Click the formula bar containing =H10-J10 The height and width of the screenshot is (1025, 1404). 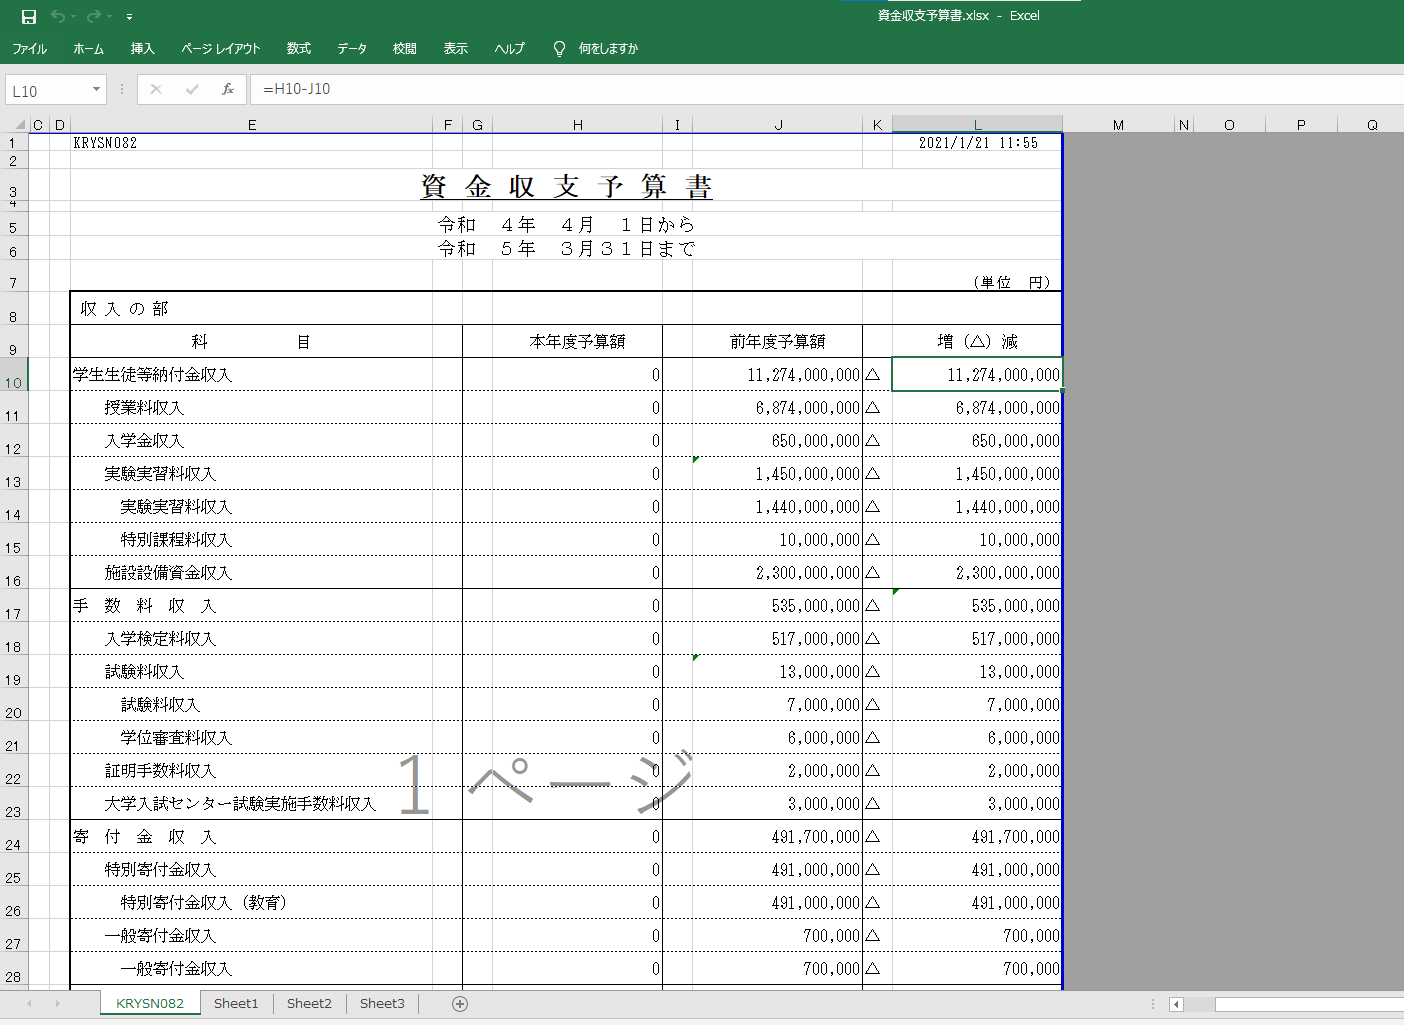tap(826, 89)
